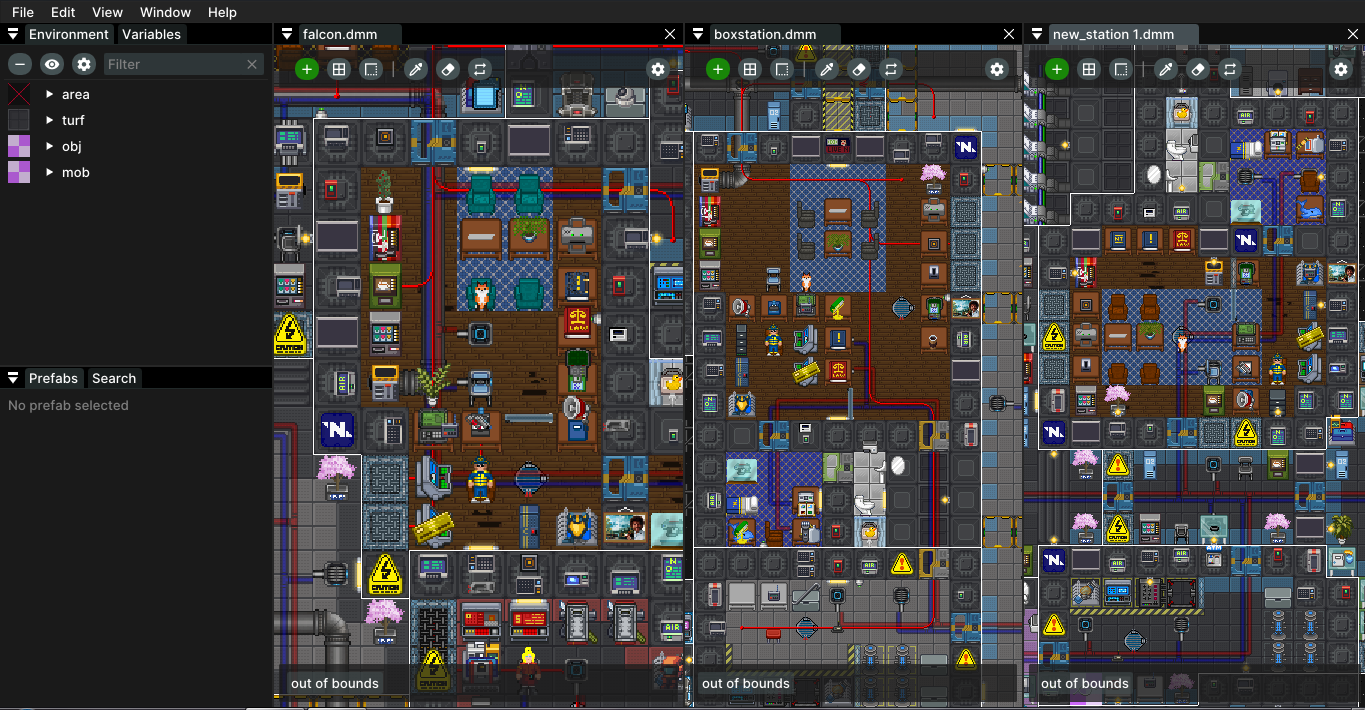The width and height of the screenshot is (1365, 710).
Task: Pick the eyedropper tool in boxstation.dmm
Action: pos(827,69)
